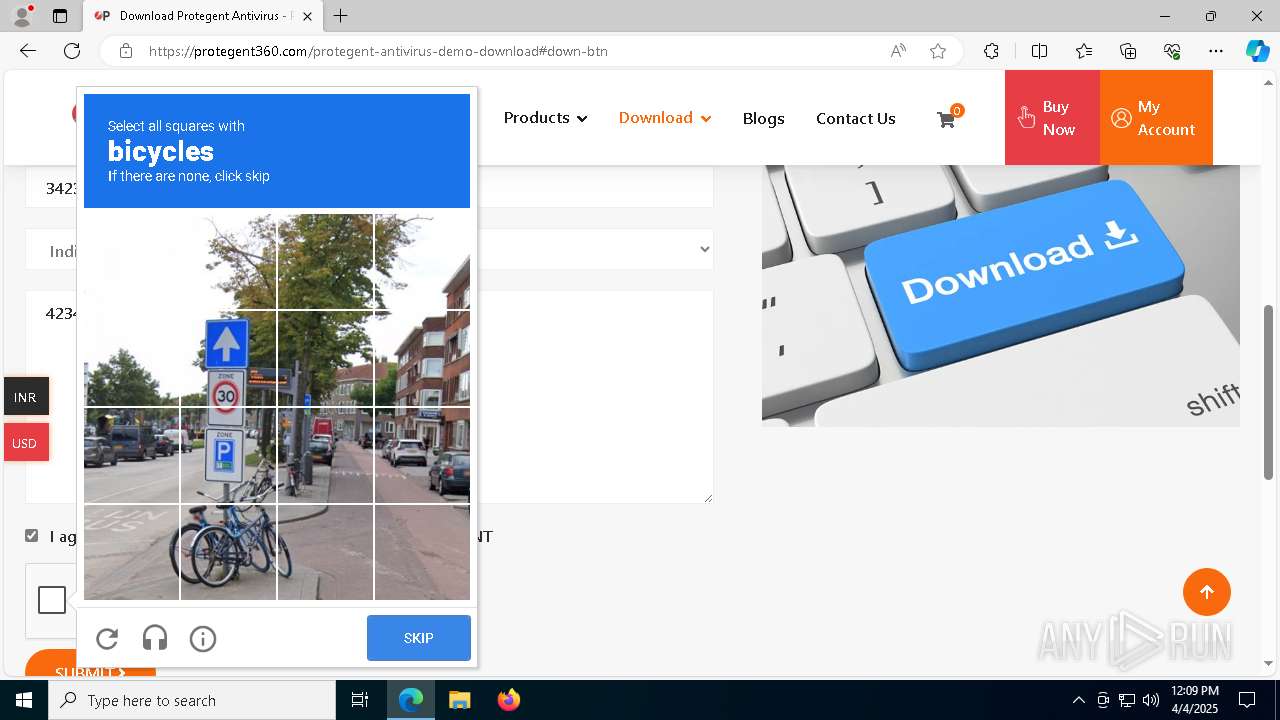Open the browser profile avatar

point(22,16)
